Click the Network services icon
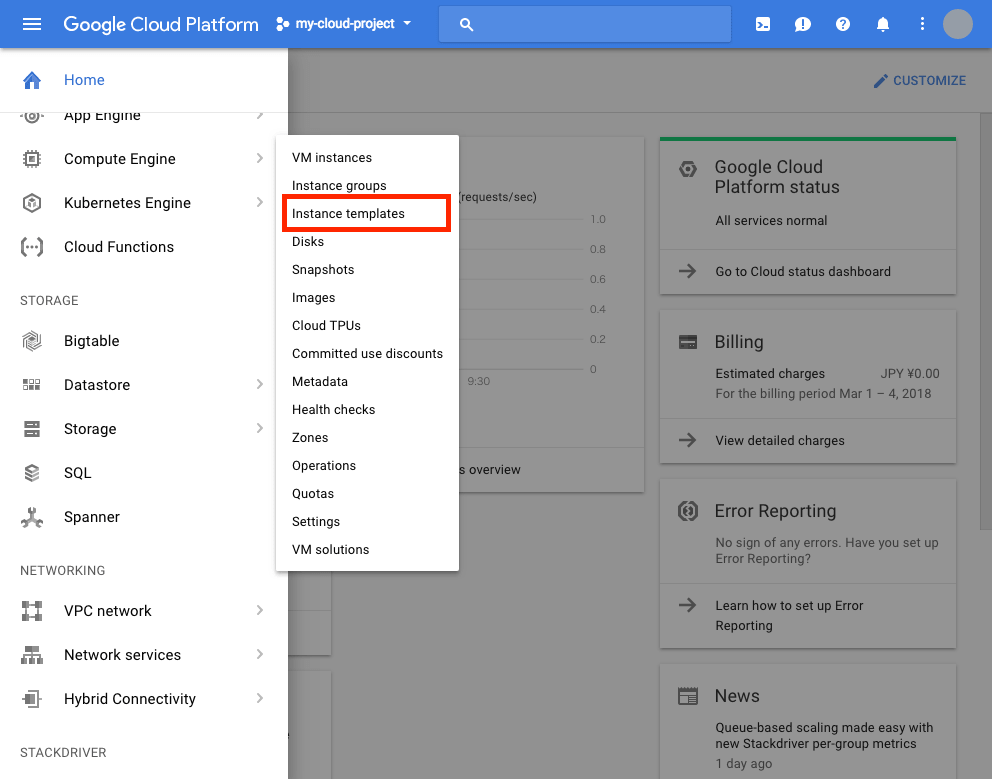 click(x=32, y=655)
